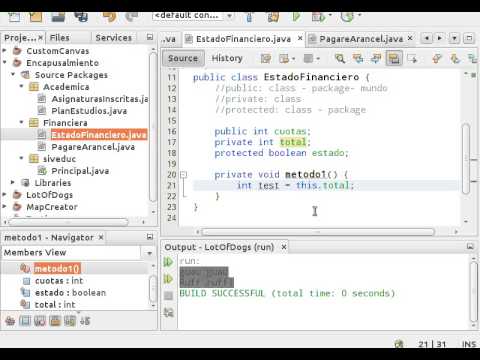Click the Profile Project toolbar icon
The width and height of the screenshot is (480, 360).
coord(347,16)
